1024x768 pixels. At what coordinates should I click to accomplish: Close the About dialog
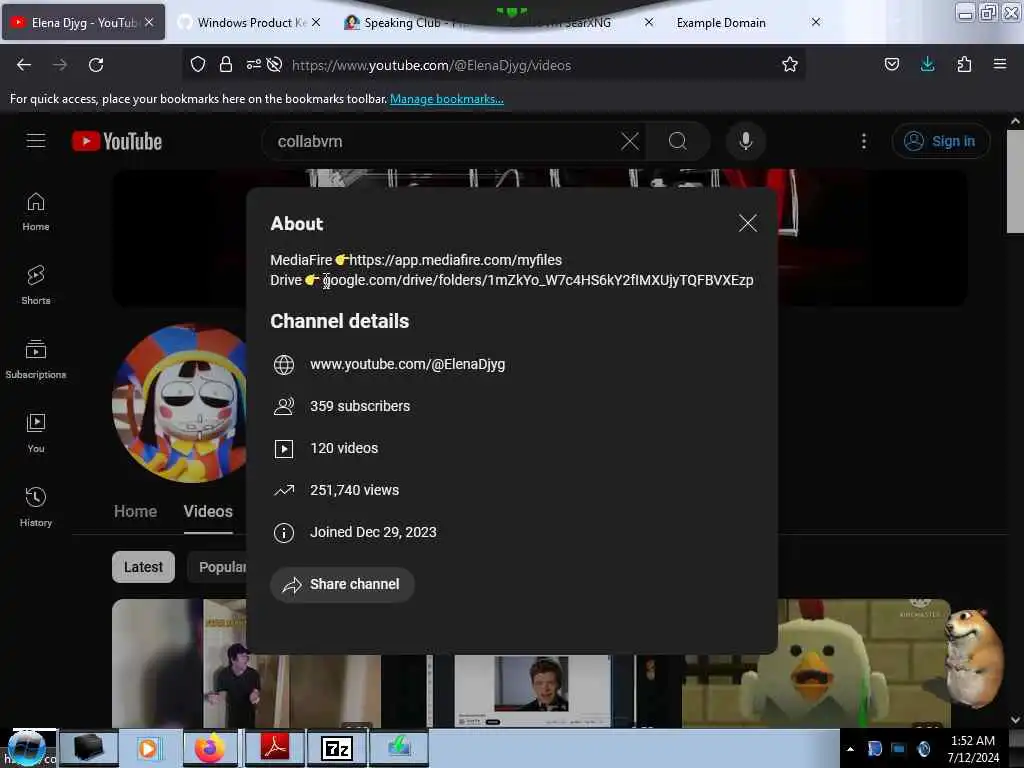pyautogui.click(x=748, y=223)
